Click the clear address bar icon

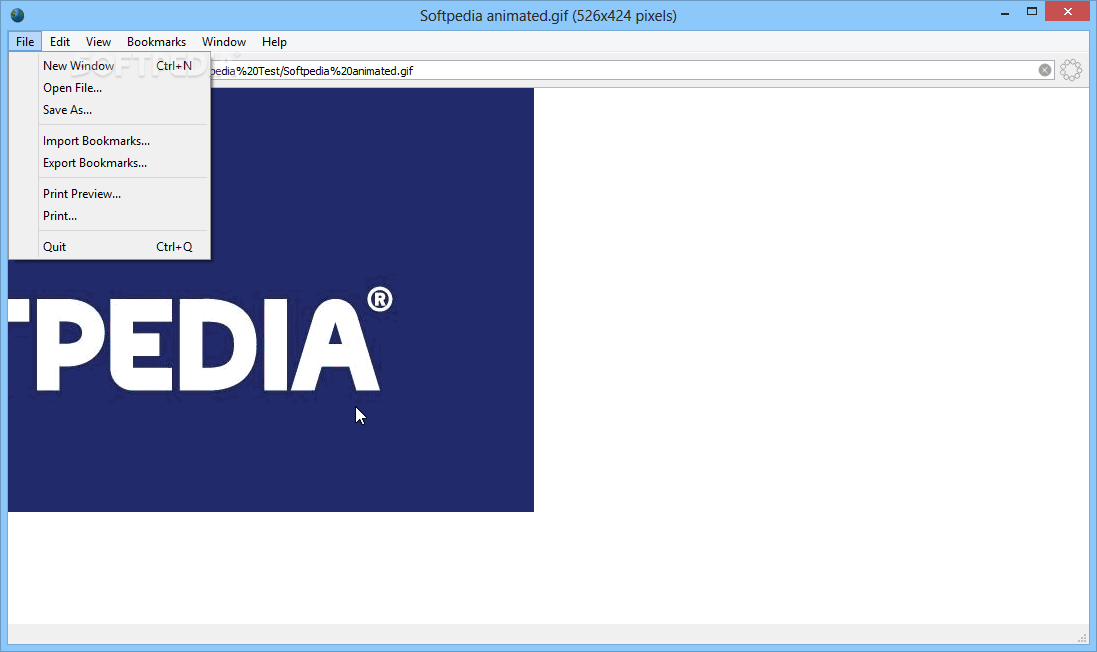(1045, 70)
